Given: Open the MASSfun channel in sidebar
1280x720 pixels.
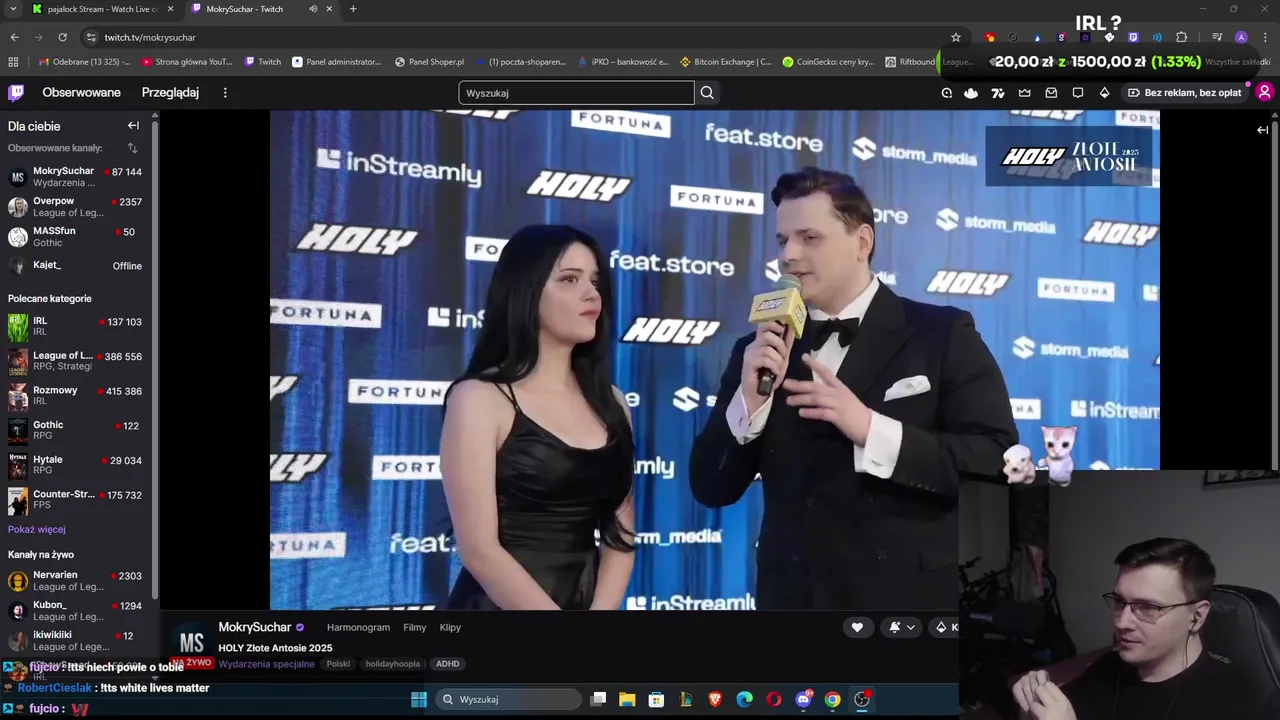Looking at the screenshot, I should pos(76,237).
